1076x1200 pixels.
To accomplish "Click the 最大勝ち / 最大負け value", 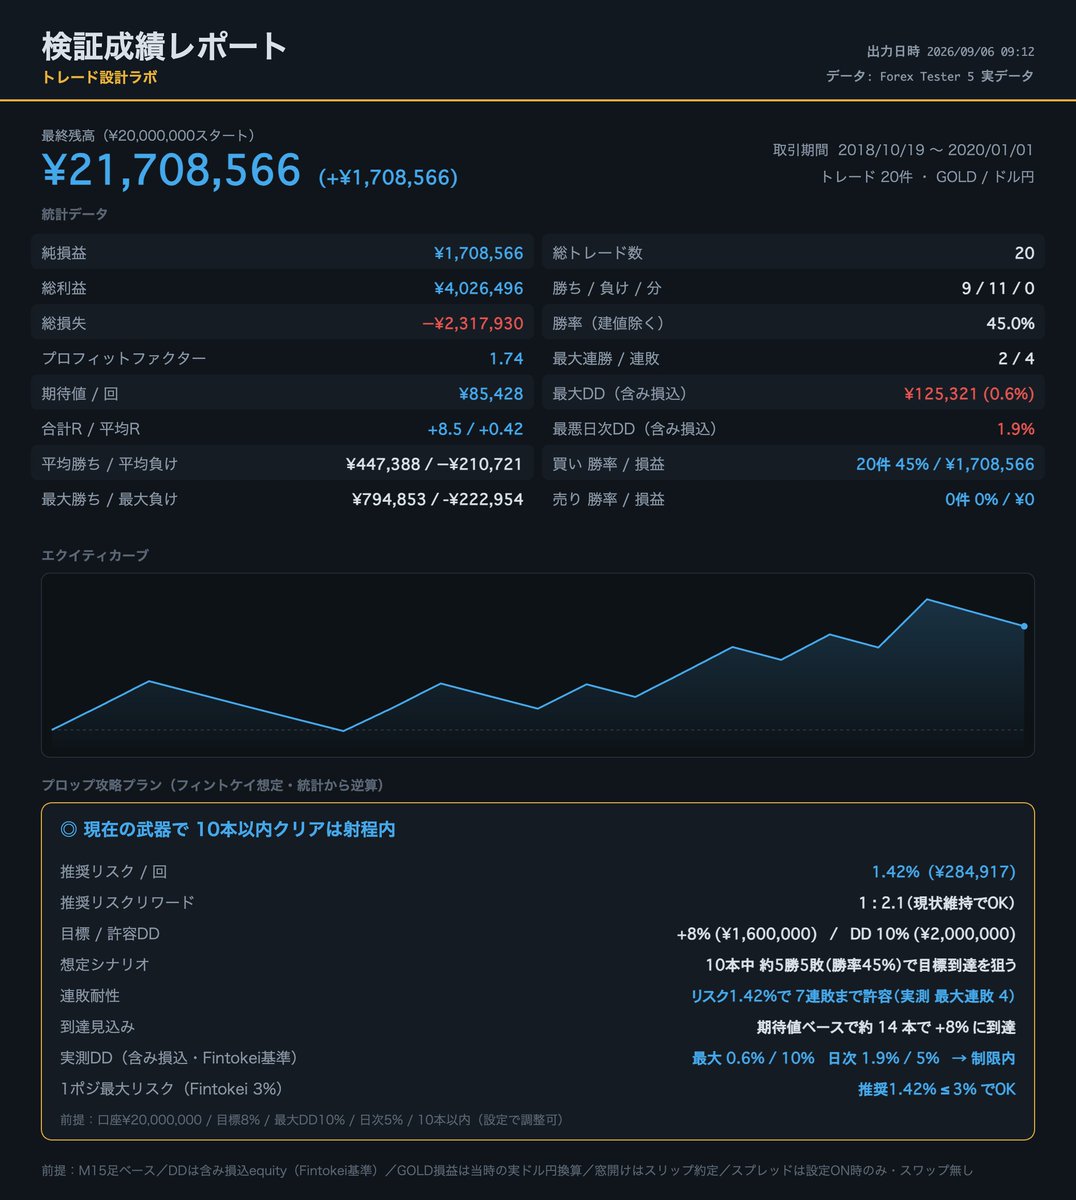I will 437,499.
